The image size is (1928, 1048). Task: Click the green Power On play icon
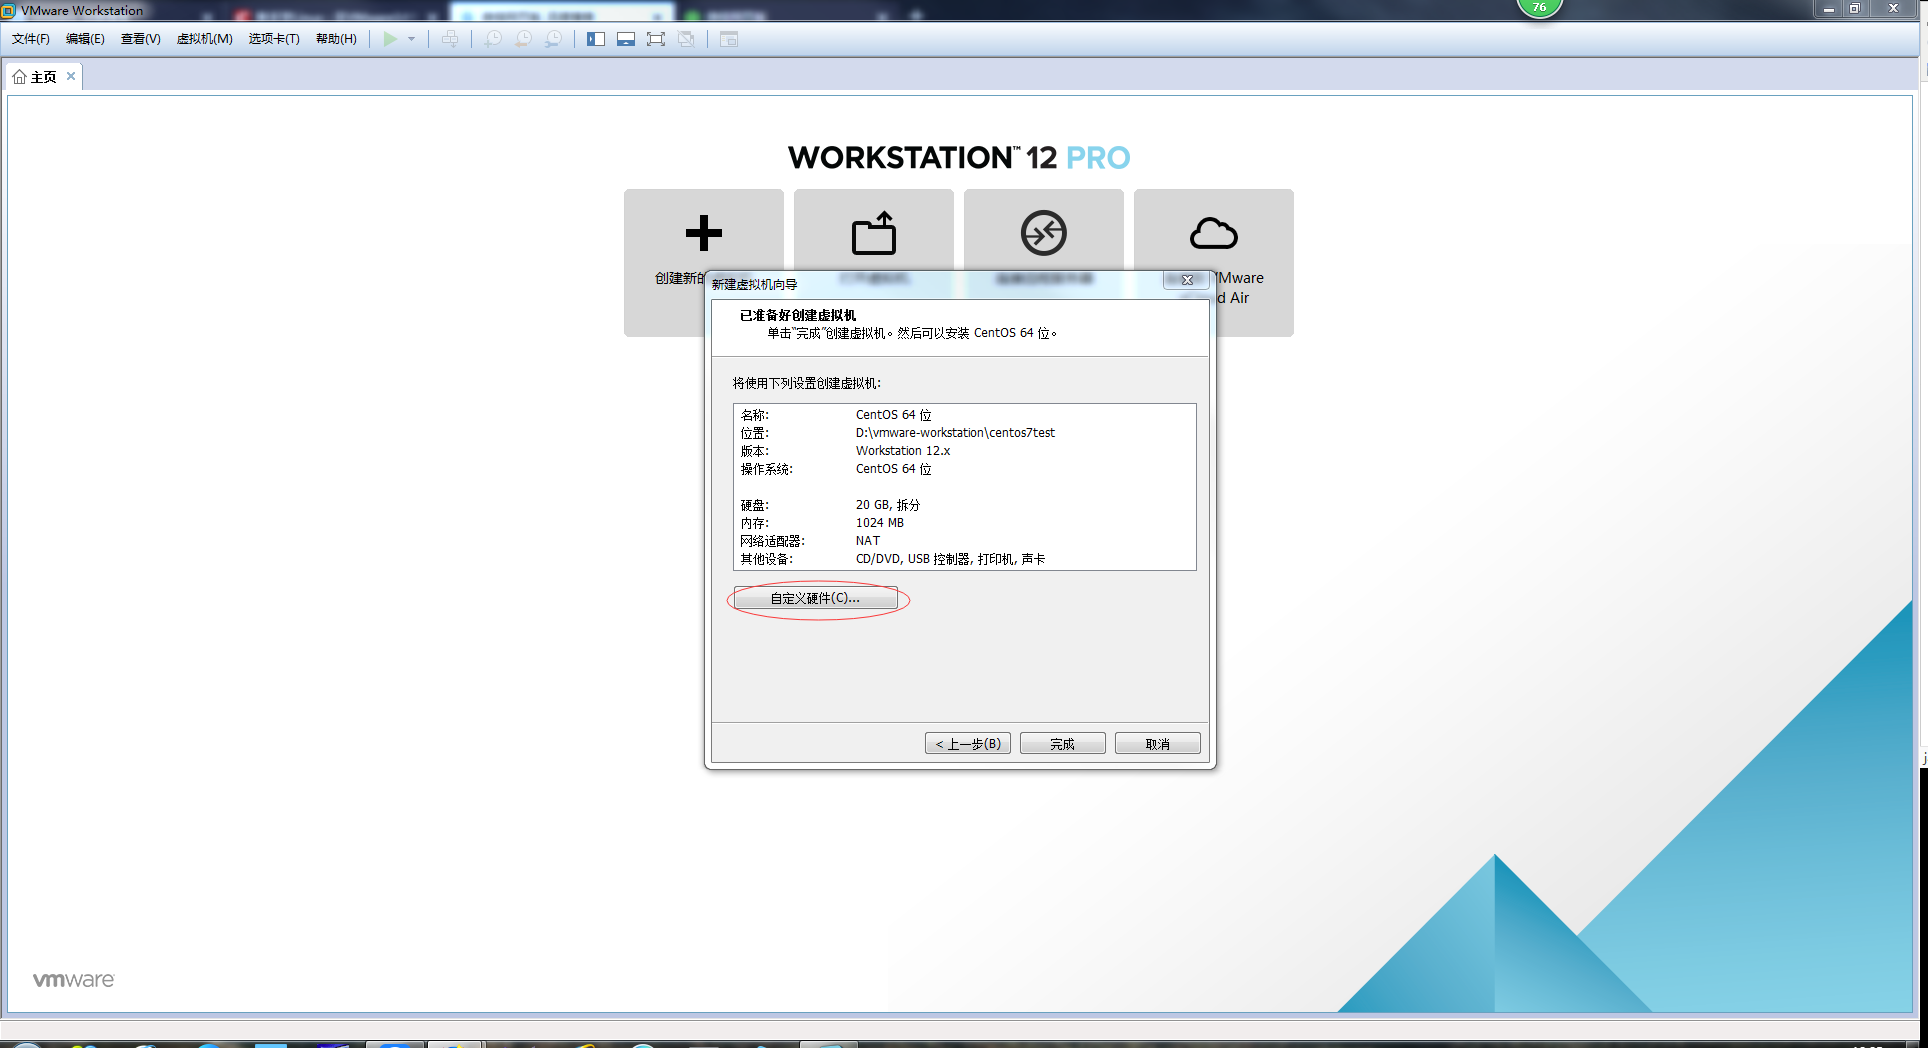coord(390,39)
